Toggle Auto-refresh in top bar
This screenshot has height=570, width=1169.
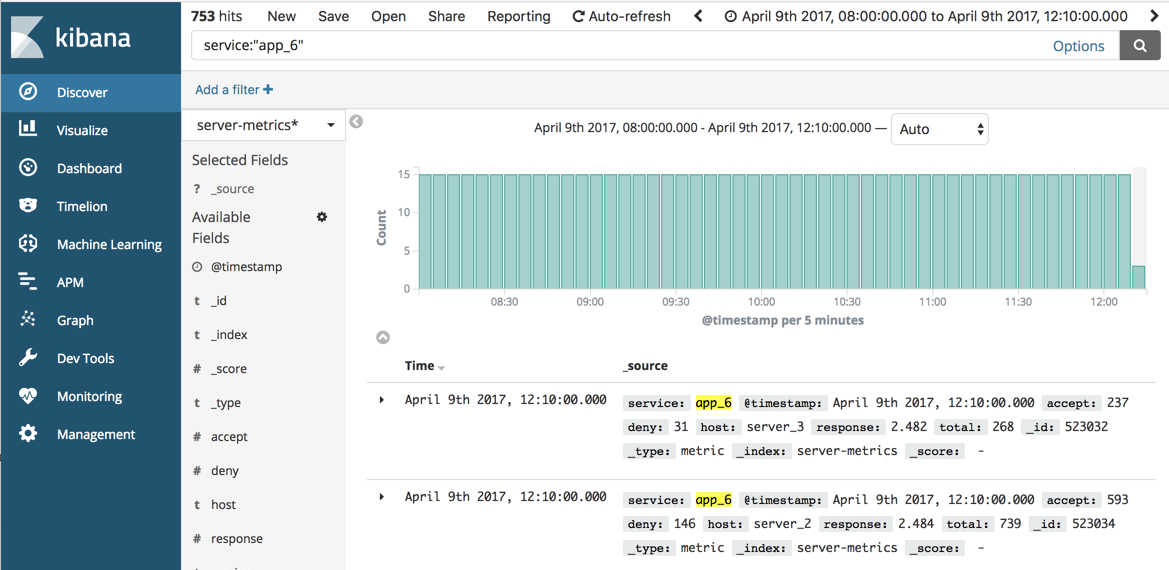pos(621,16)
